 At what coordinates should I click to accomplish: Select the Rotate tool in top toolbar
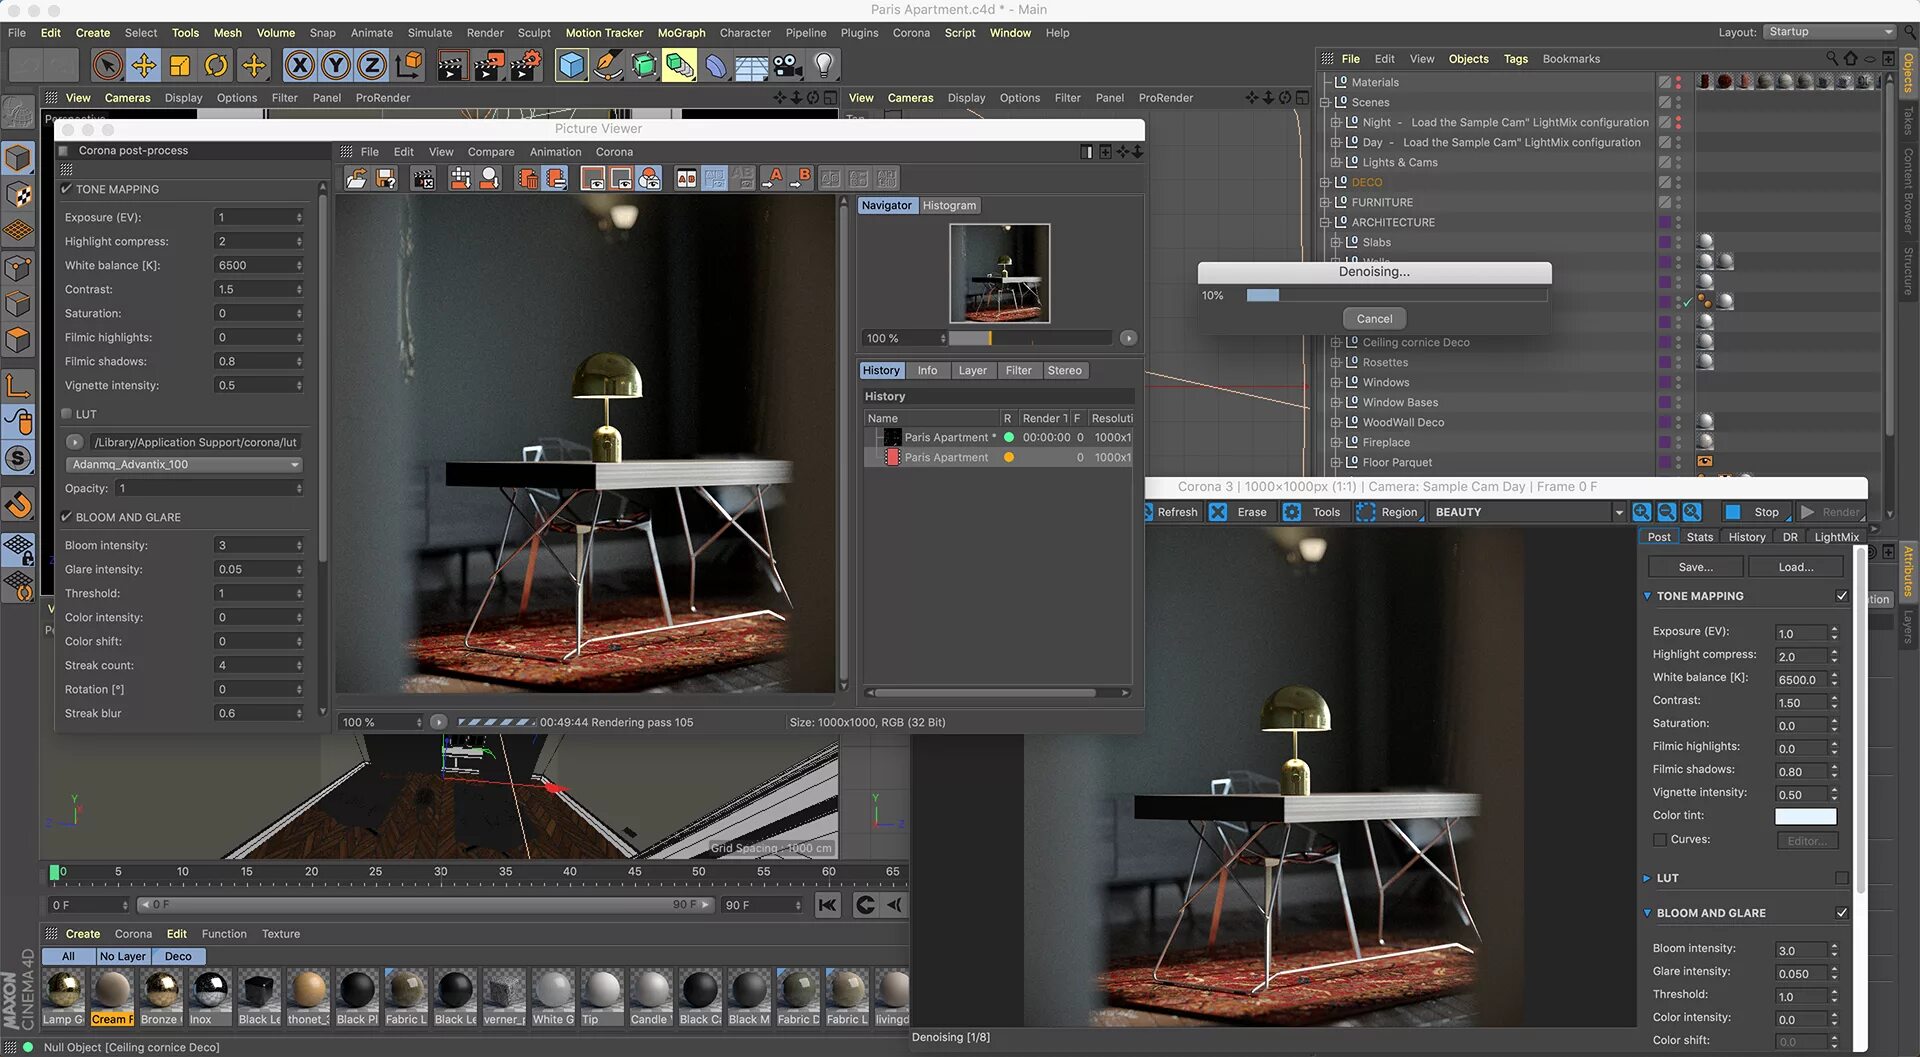click(x=216, y=66)
